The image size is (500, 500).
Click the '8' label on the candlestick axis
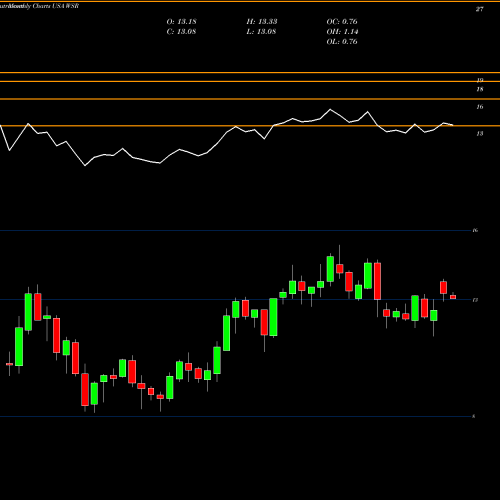click(x=474, y=416)
